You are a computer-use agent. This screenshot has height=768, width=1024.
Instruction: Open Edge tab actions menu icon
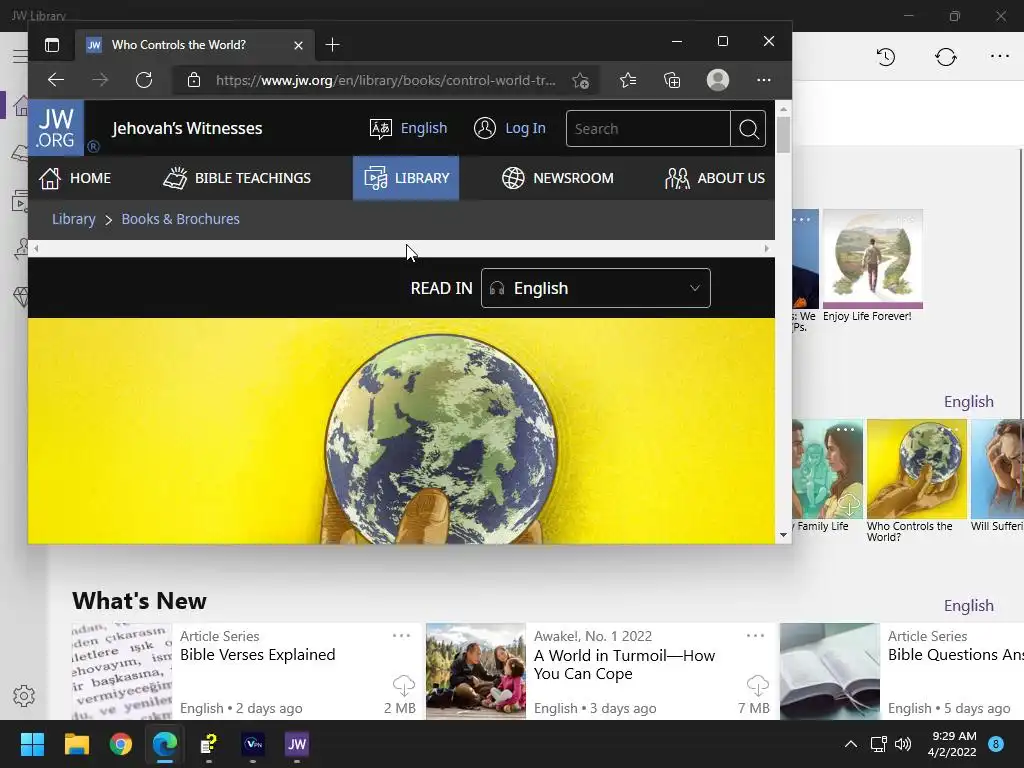click(52, 45)
